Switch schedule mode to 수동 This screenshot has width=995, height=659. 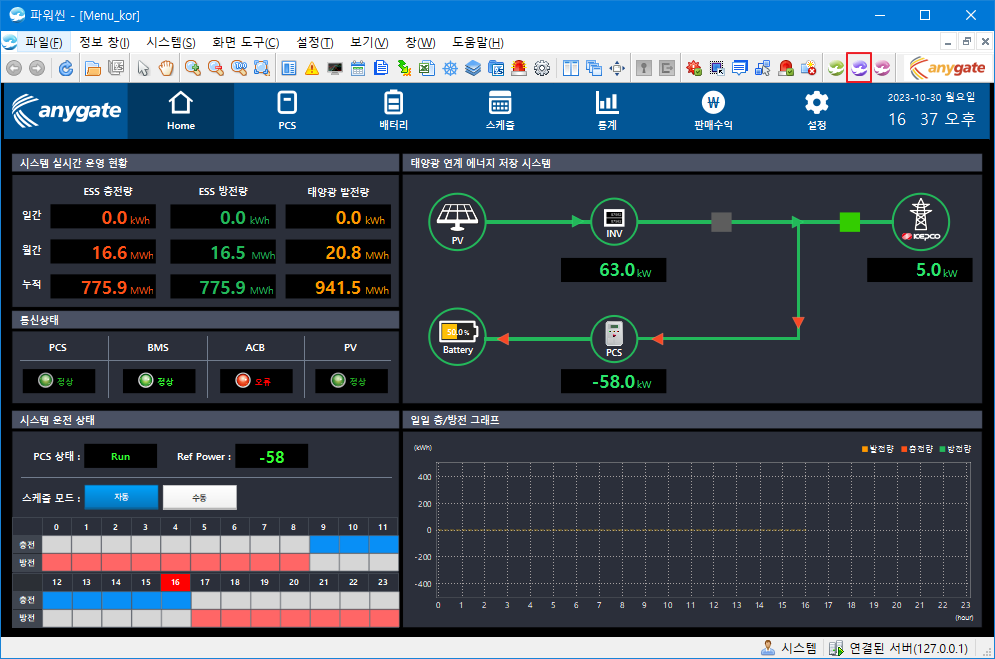199,497
